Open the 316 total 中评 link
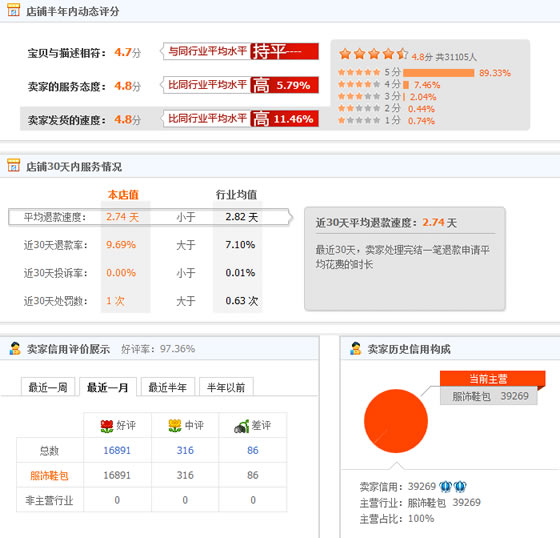 [x=185, y=450]
